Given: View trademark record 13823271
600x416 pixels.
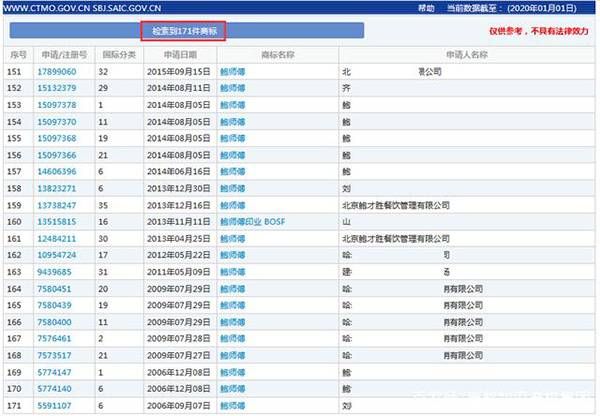Looking at the screenshot, I should pos(57,188).
